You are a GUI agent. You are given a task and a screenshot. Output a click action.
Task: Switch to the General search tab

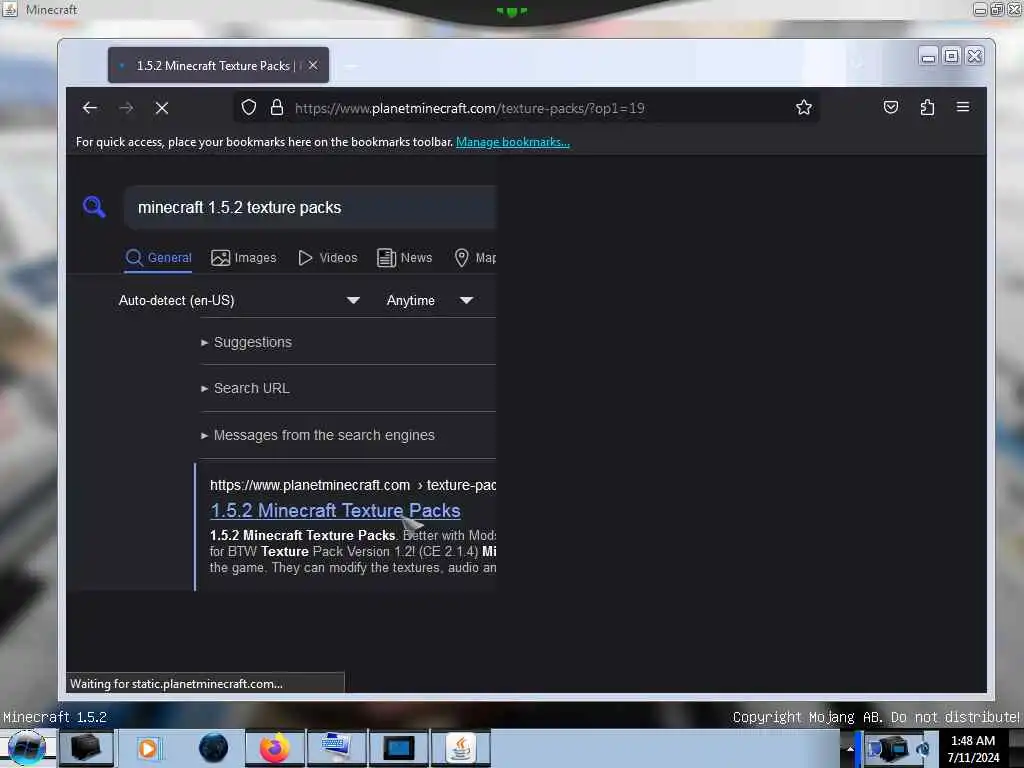pos(159,258)
